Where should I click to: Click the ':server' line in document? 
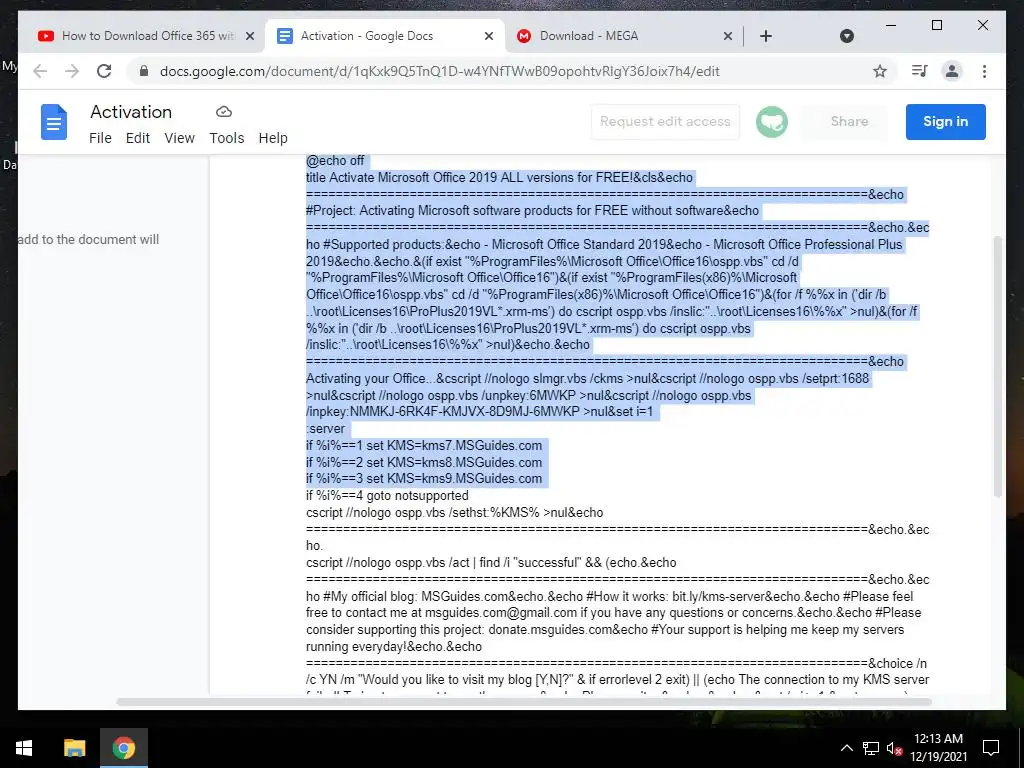point(325,429)
